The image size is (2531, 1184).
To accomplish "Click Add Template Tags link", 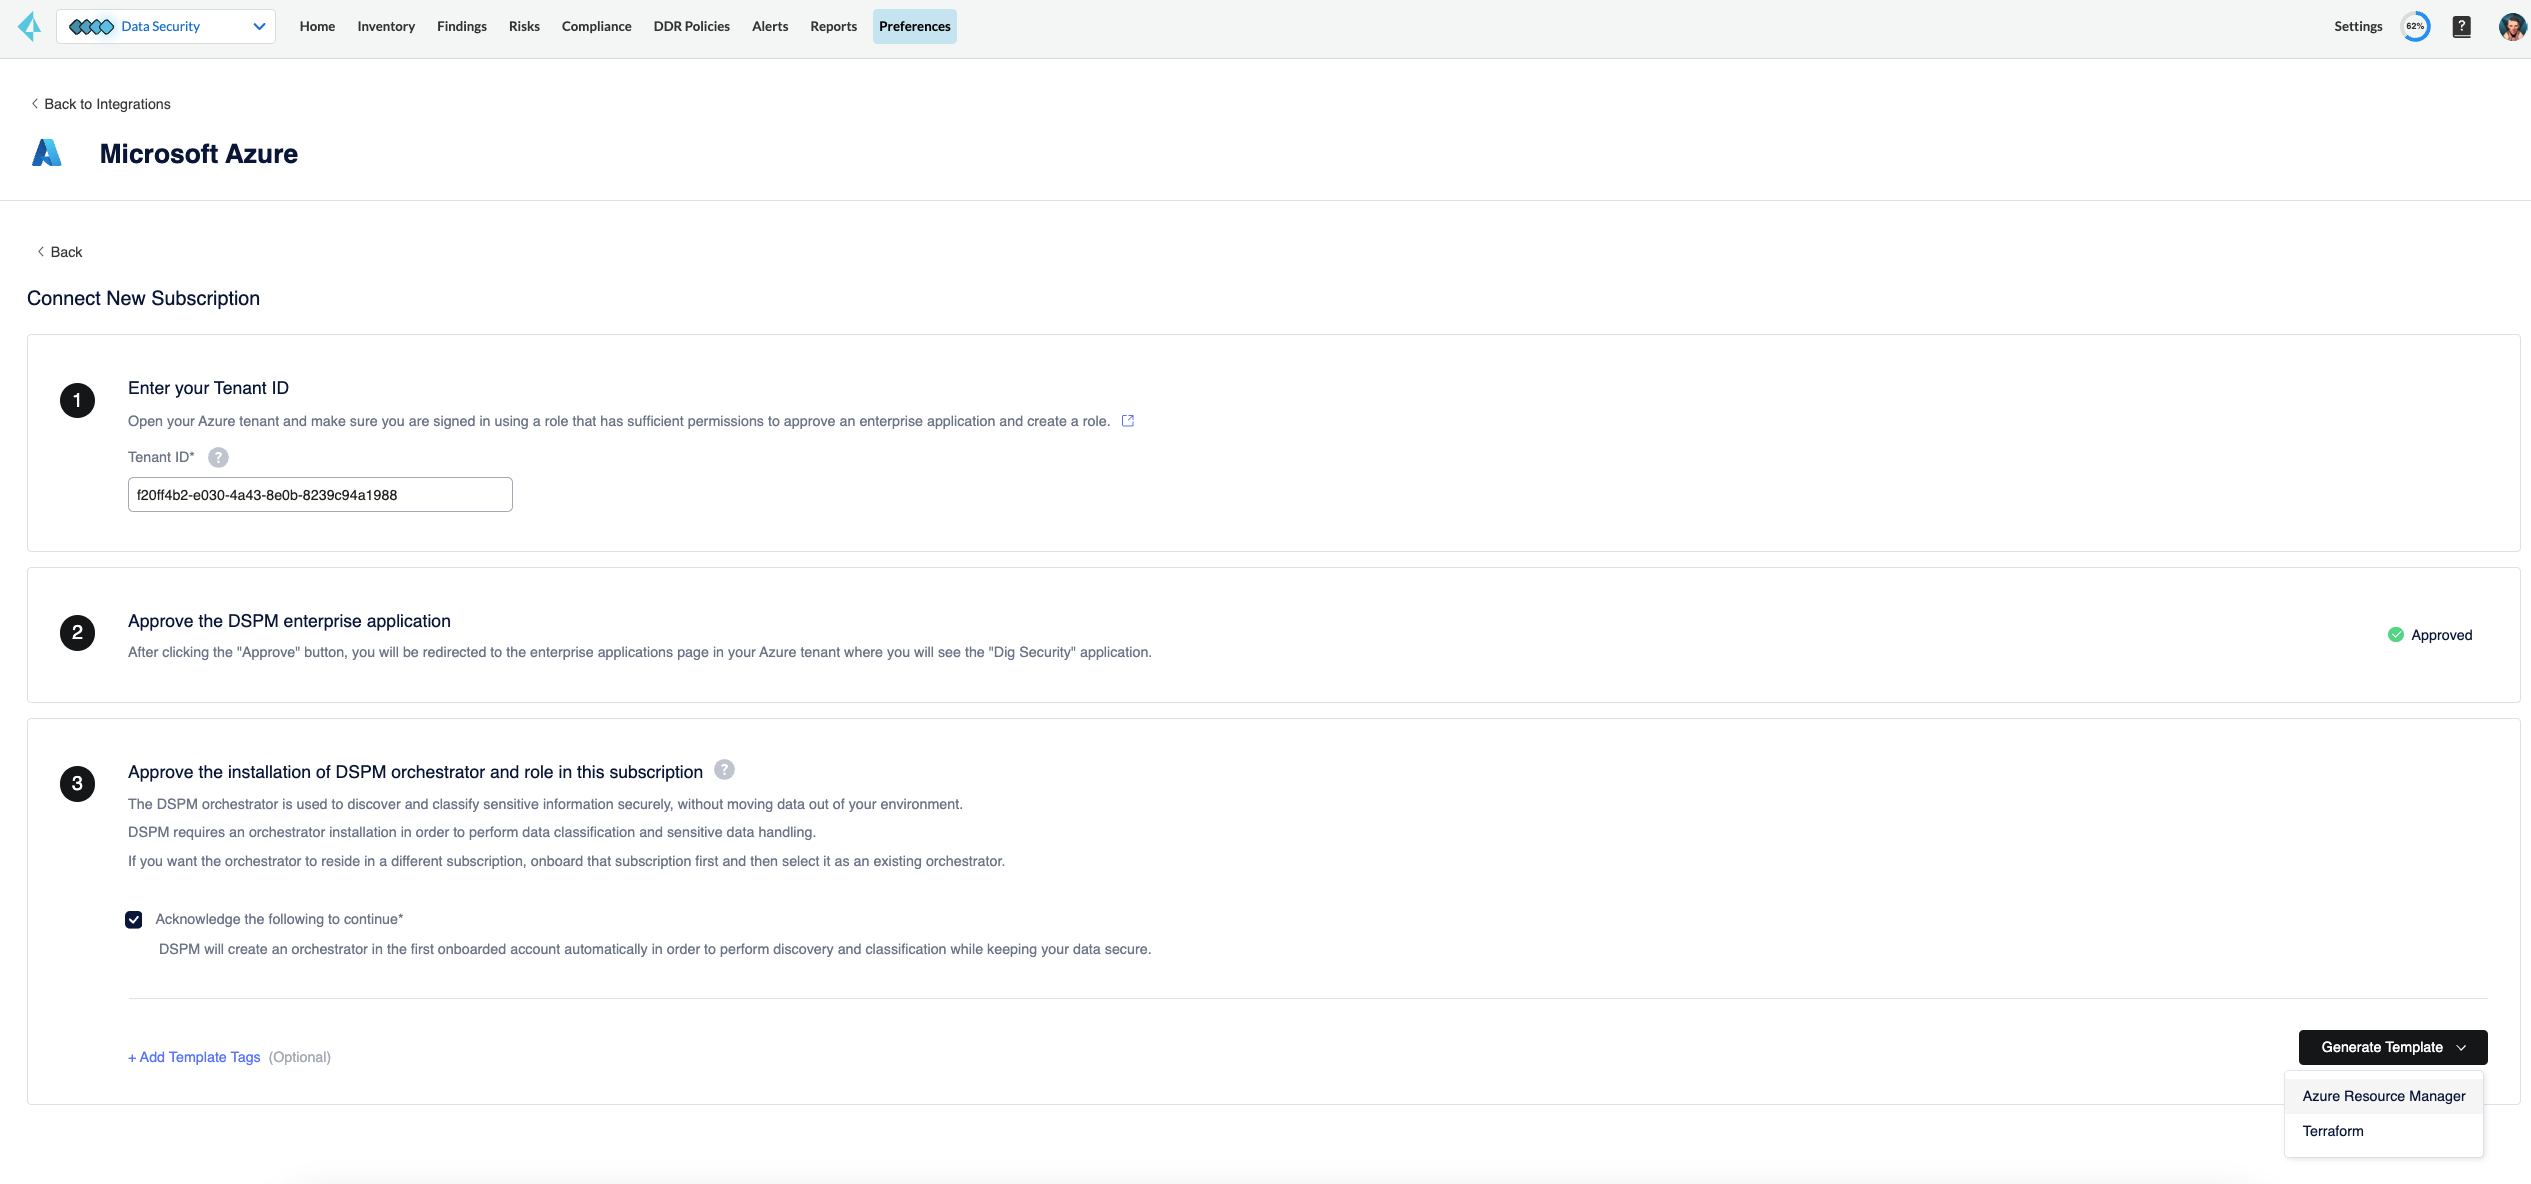I will [194, 1057].
